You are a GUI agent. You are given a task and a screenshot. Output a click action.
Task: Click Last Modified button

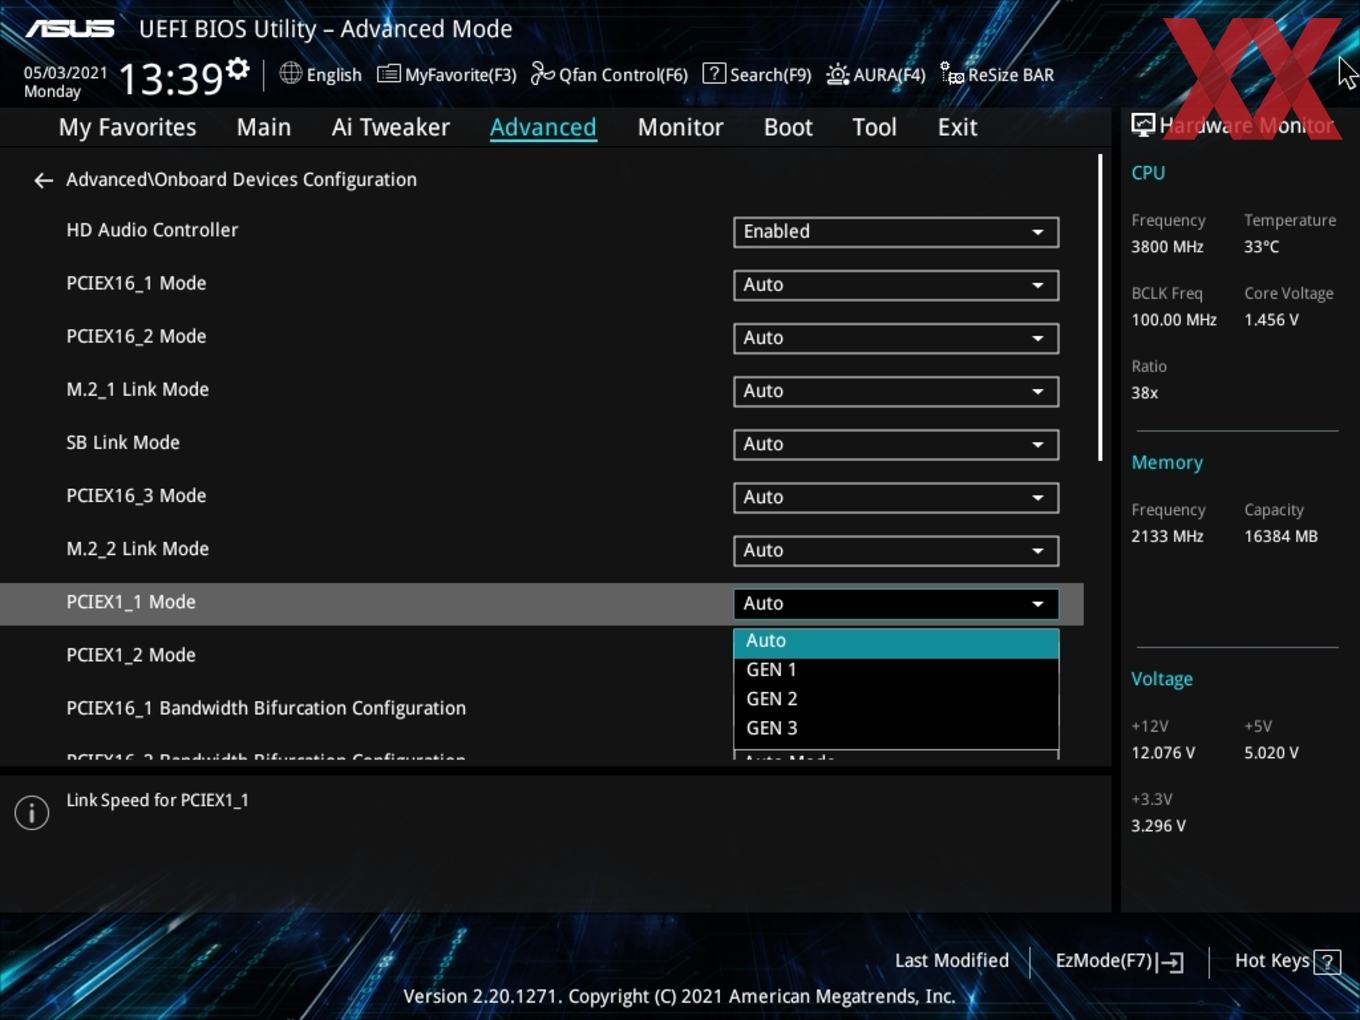coord(952,961)
